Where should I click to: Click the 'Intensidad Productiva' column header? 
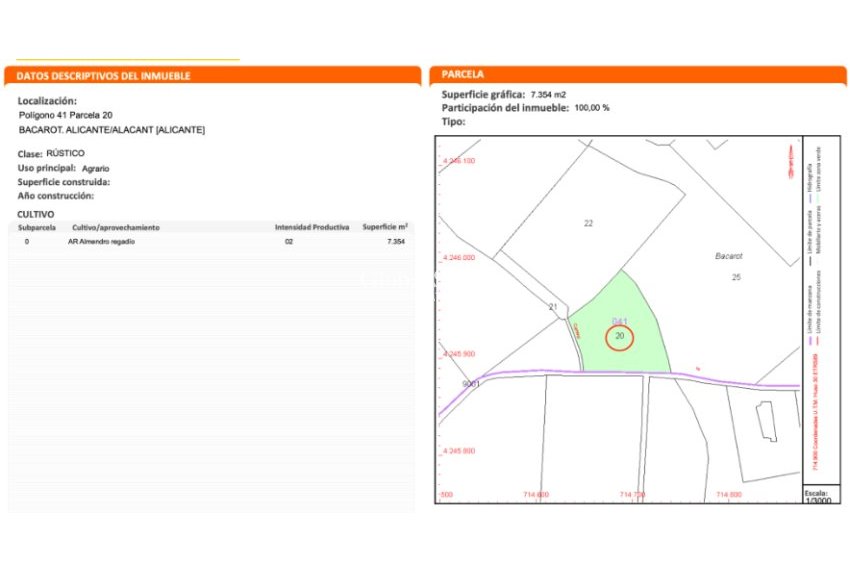312,228
